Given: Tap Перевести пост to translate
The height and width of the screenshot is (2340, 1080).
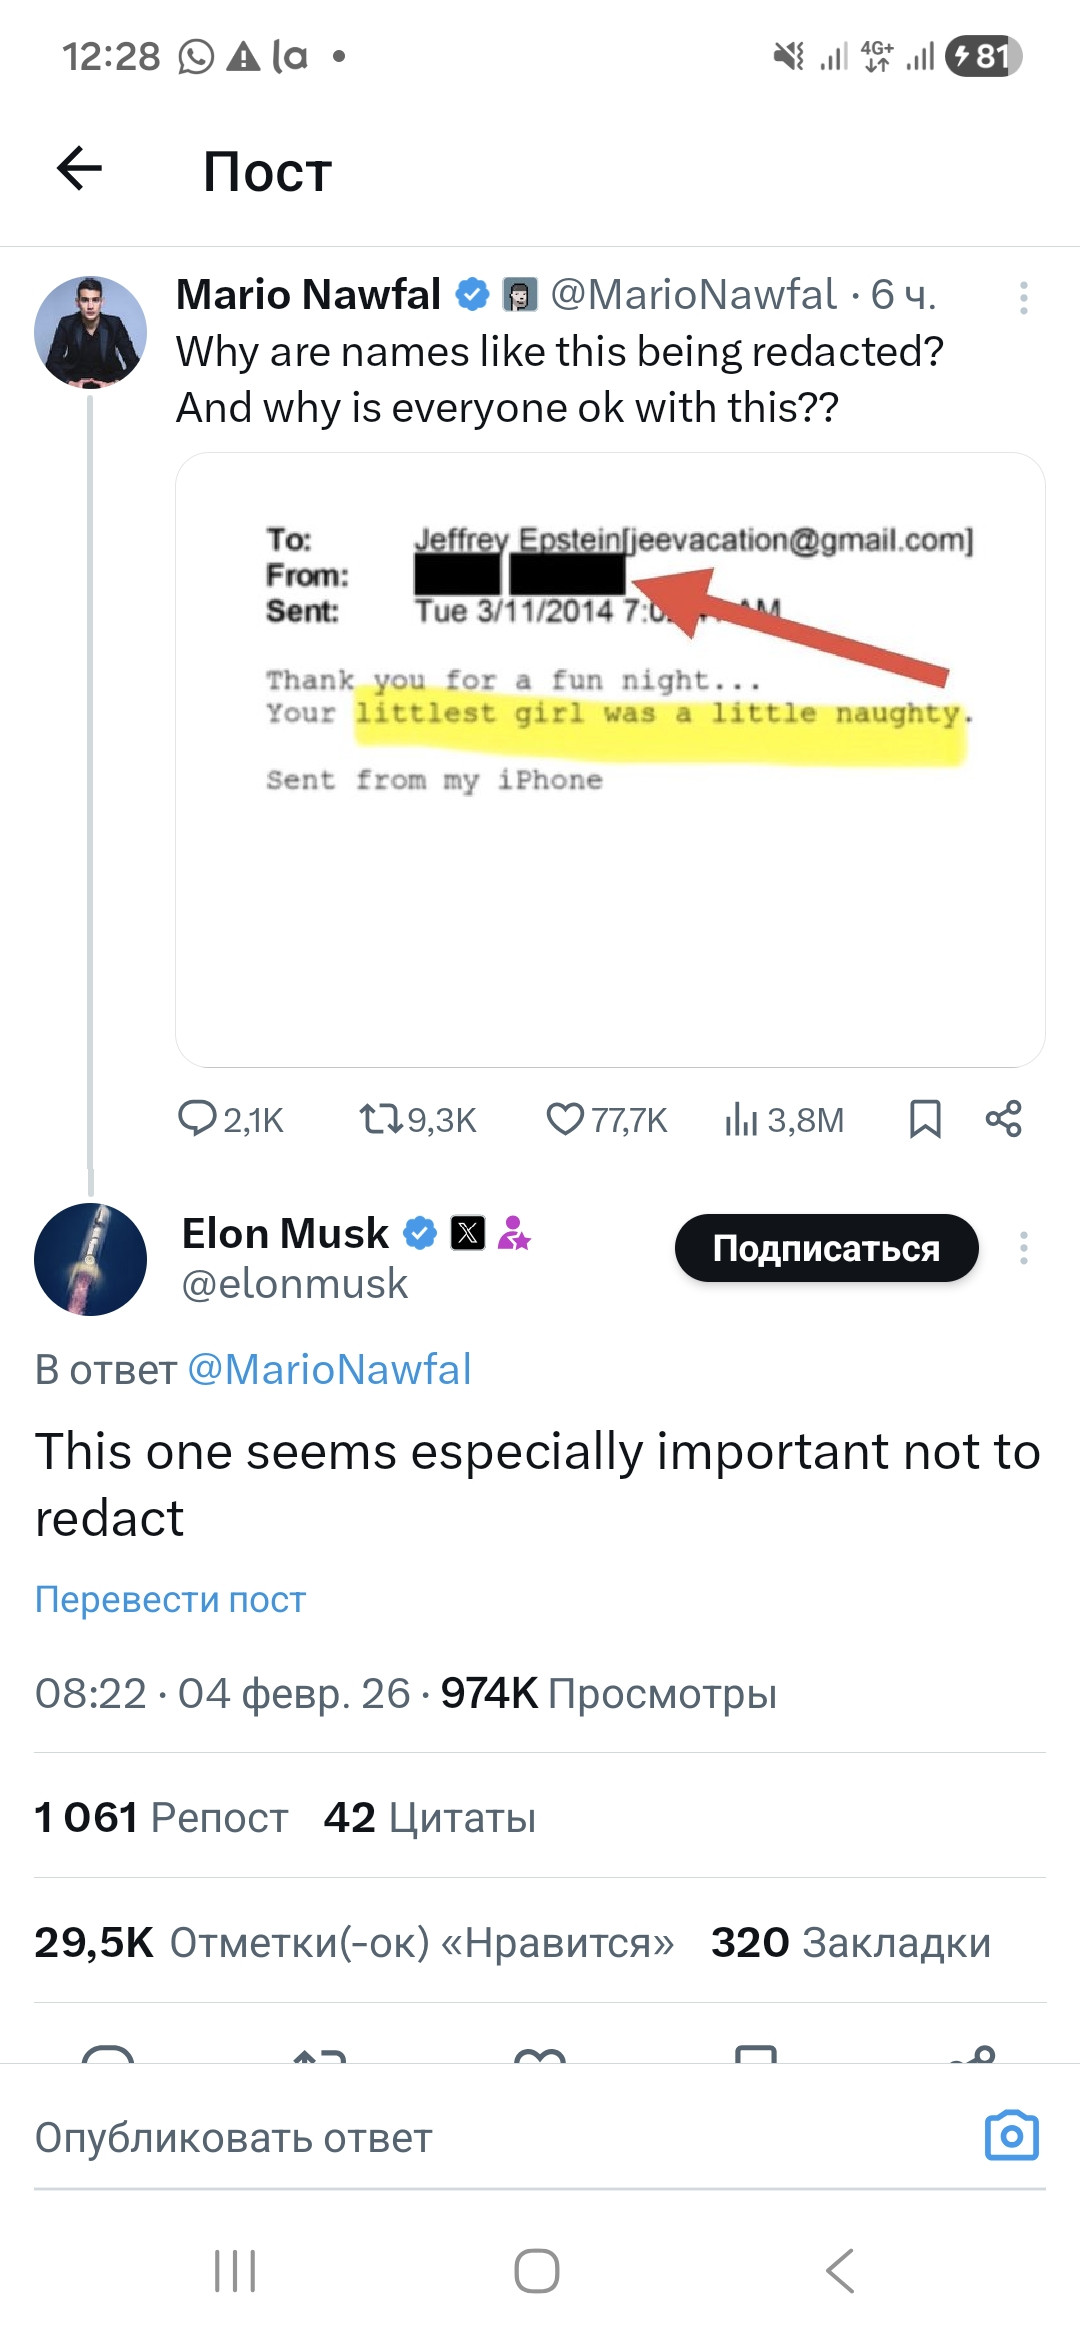Looking at the screenshot, I should click(170, 1599).
